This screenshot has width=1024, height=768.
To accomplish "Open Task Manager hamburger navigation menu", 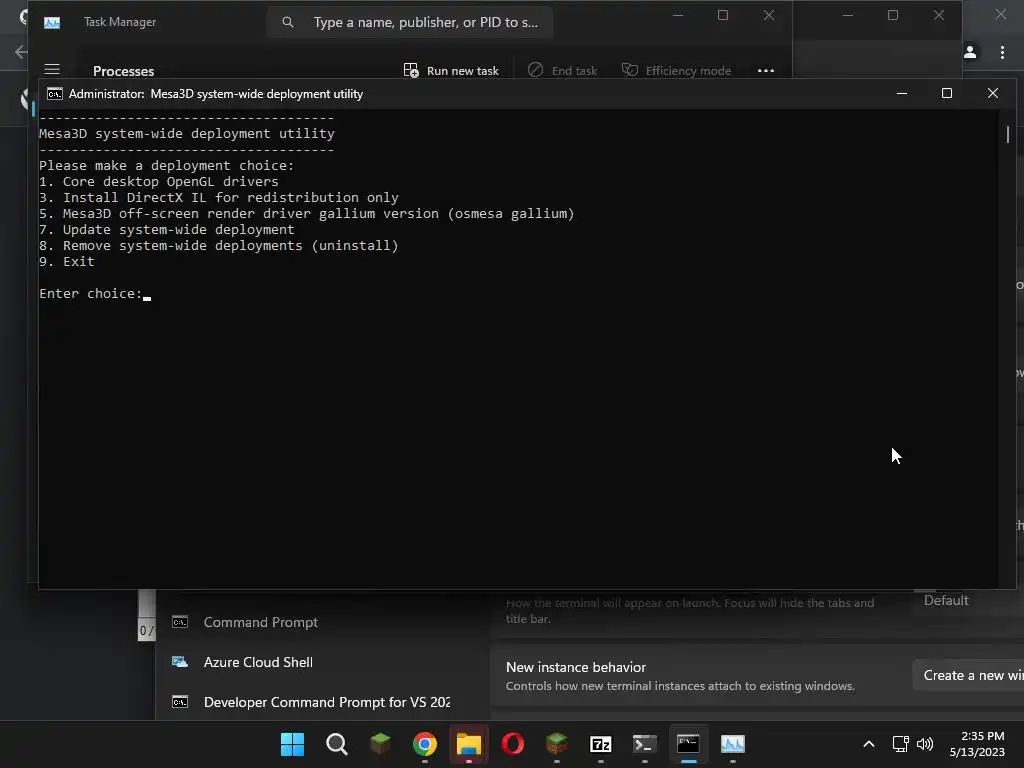I will 52,69.
